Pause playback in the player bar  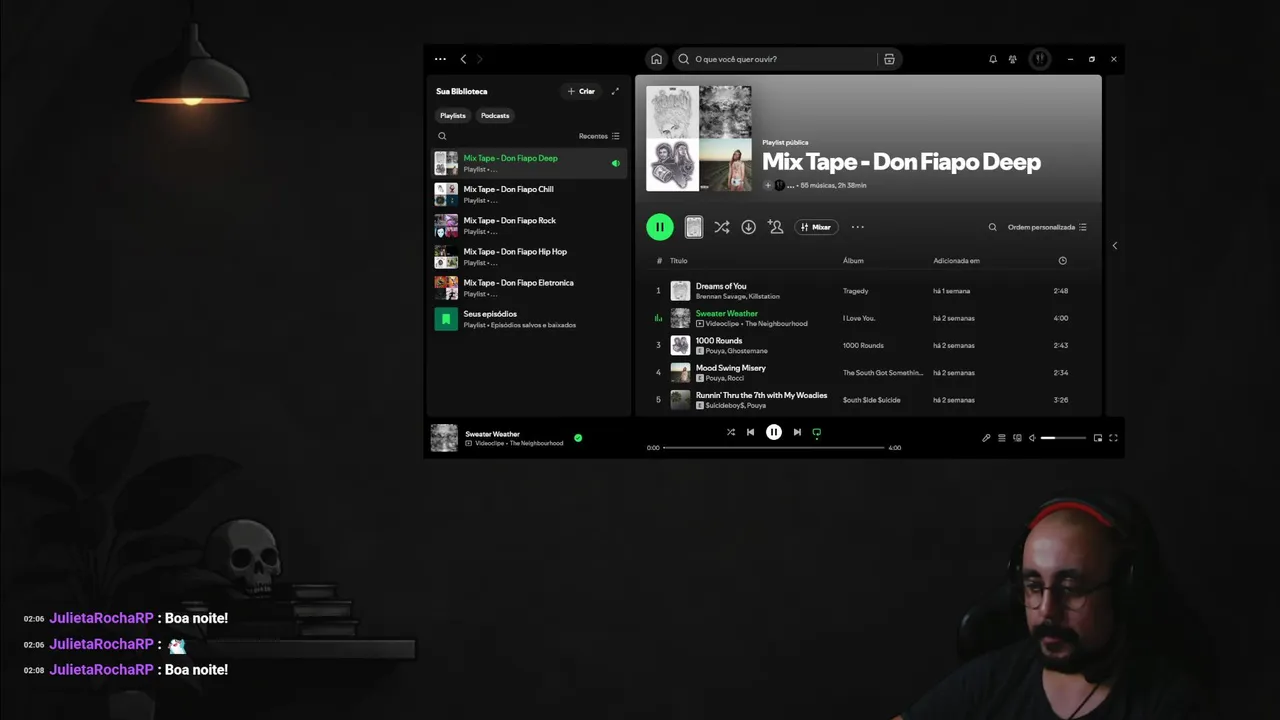click(x=774, y=432)
